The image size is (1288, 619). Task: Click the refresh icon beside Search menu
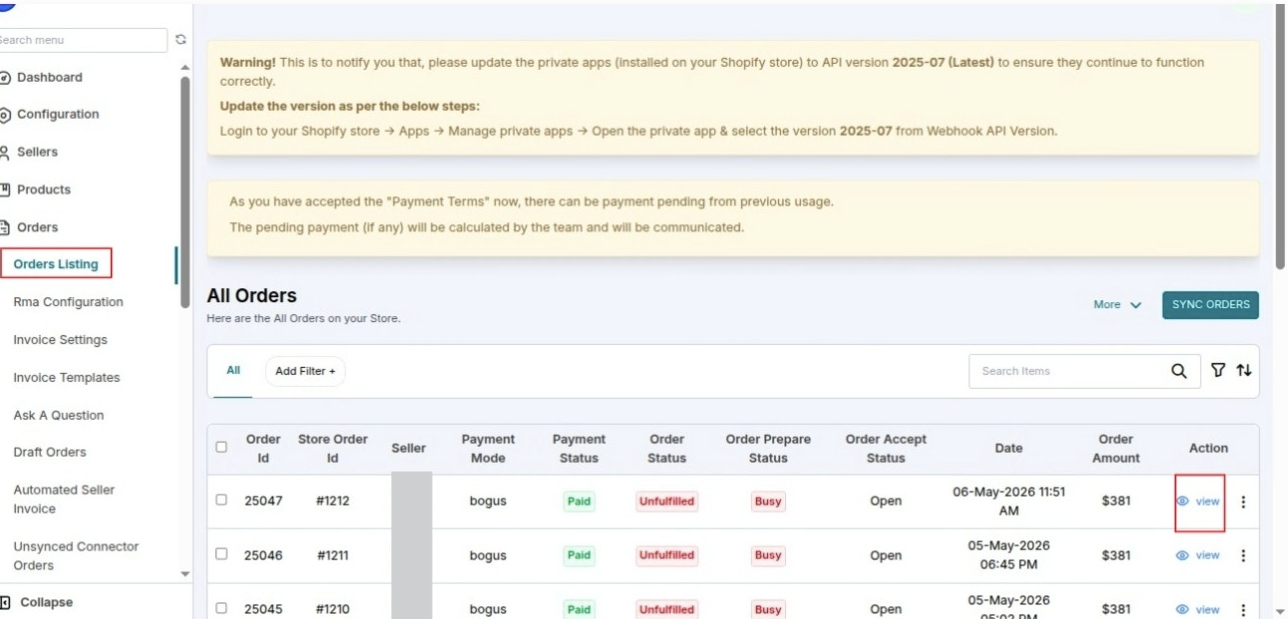181,40
